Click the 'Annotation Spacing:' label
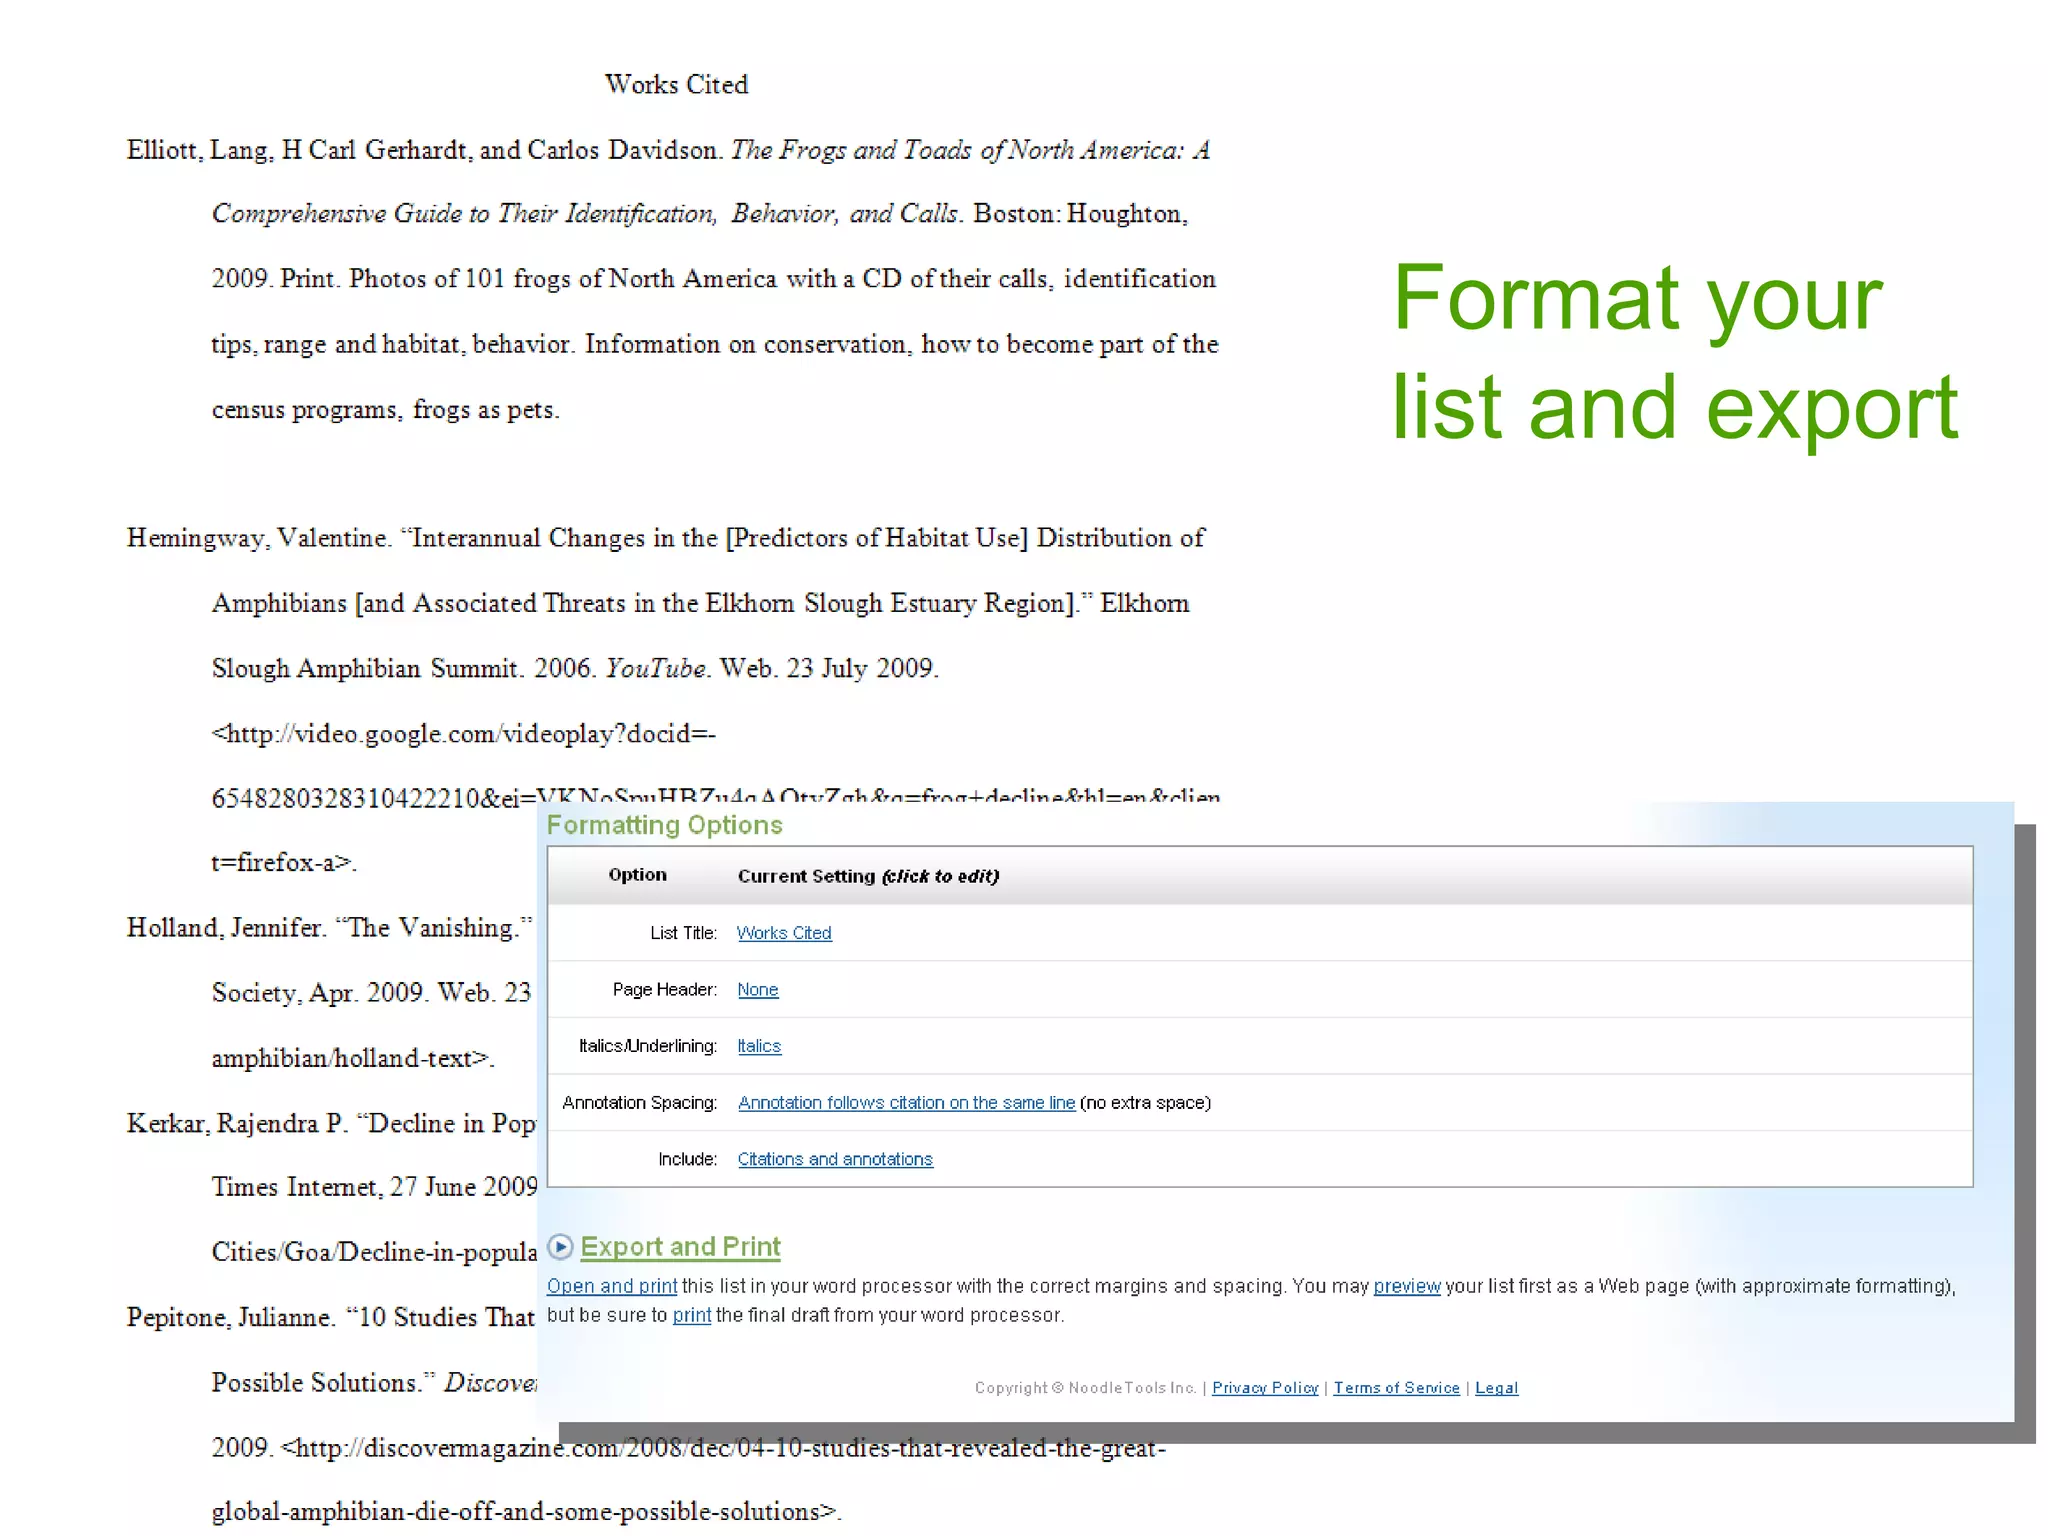 [x=639, y=1103]
